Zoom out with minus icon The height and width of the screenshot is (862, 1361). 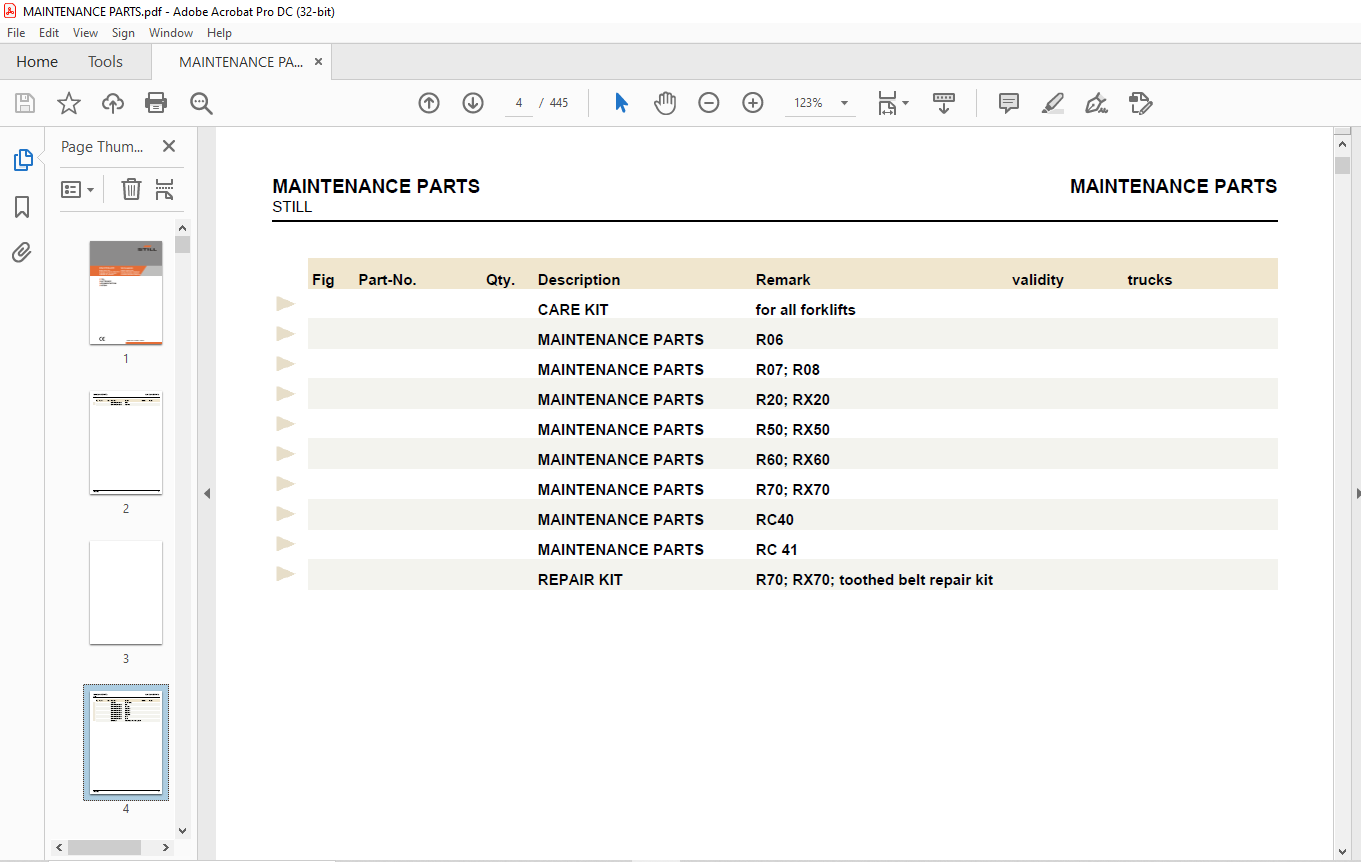coord(709,103)
